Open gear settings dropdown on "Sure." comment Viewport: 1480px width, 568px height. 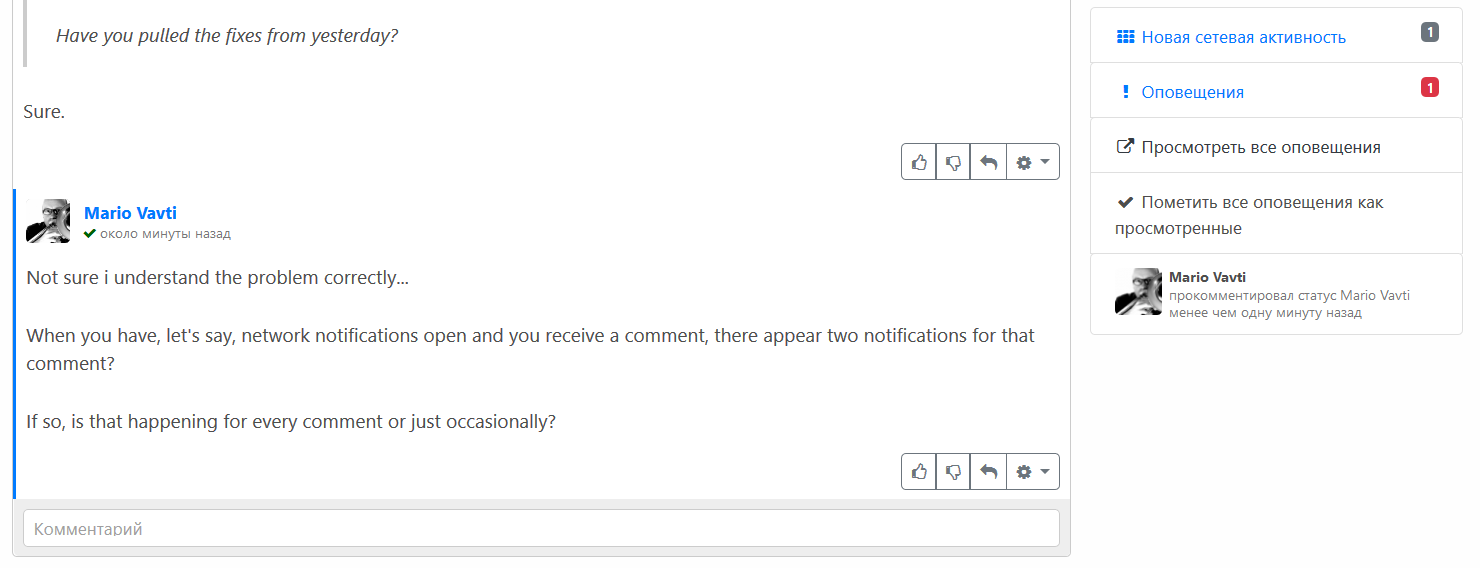(x=1032, y=162)
